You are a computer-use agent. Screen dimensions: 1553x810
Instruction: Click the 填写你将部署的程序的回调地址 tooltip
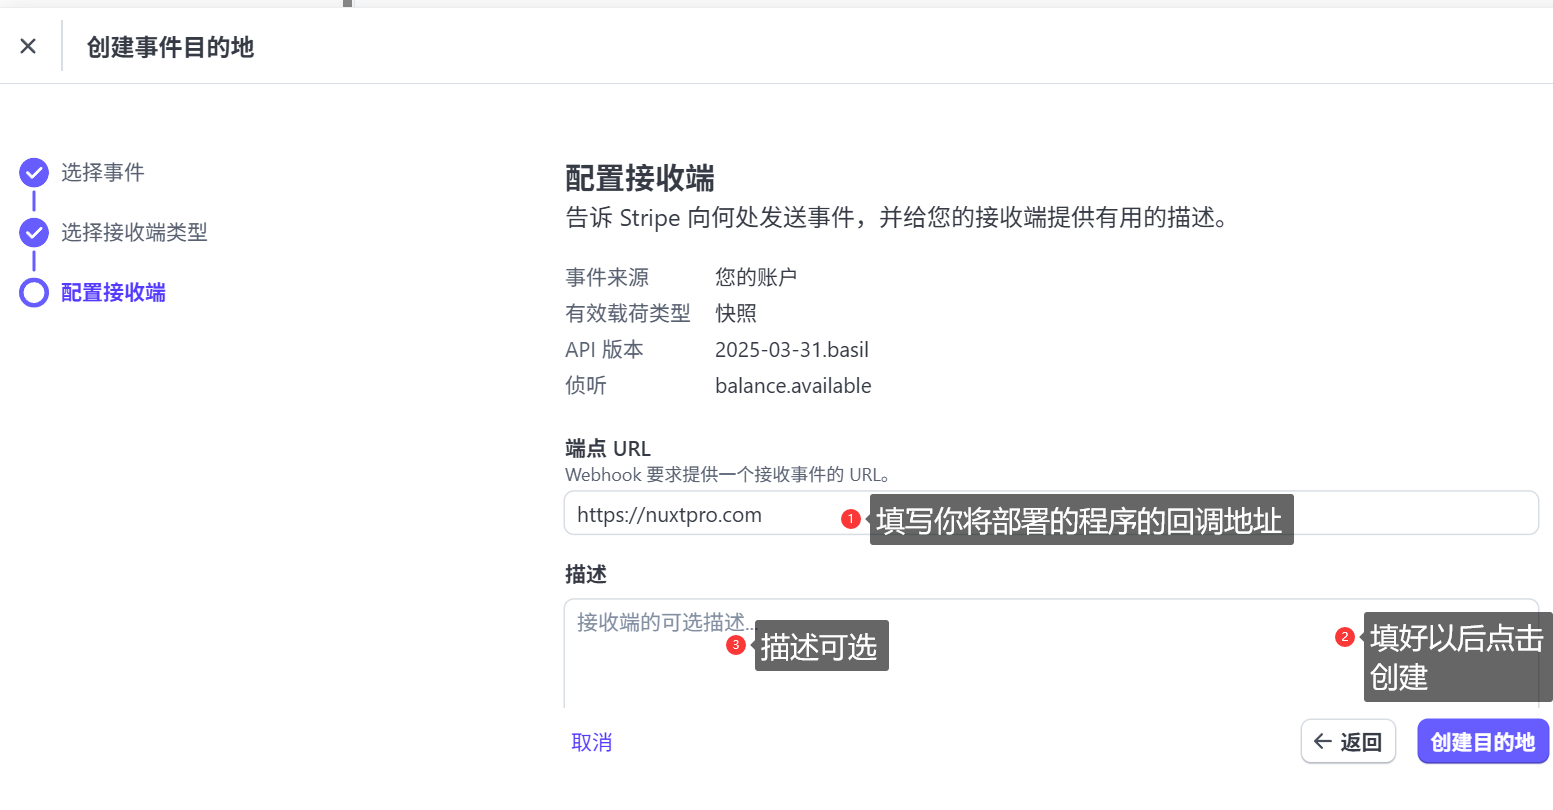[x=1080, y=520]
